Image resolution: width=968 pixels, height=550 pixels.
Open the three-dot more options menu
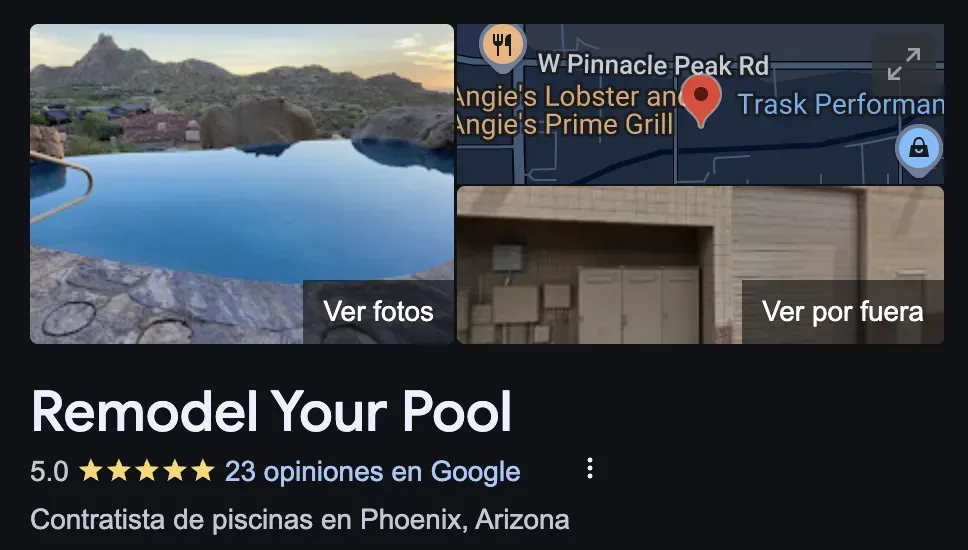pos(590,469)
